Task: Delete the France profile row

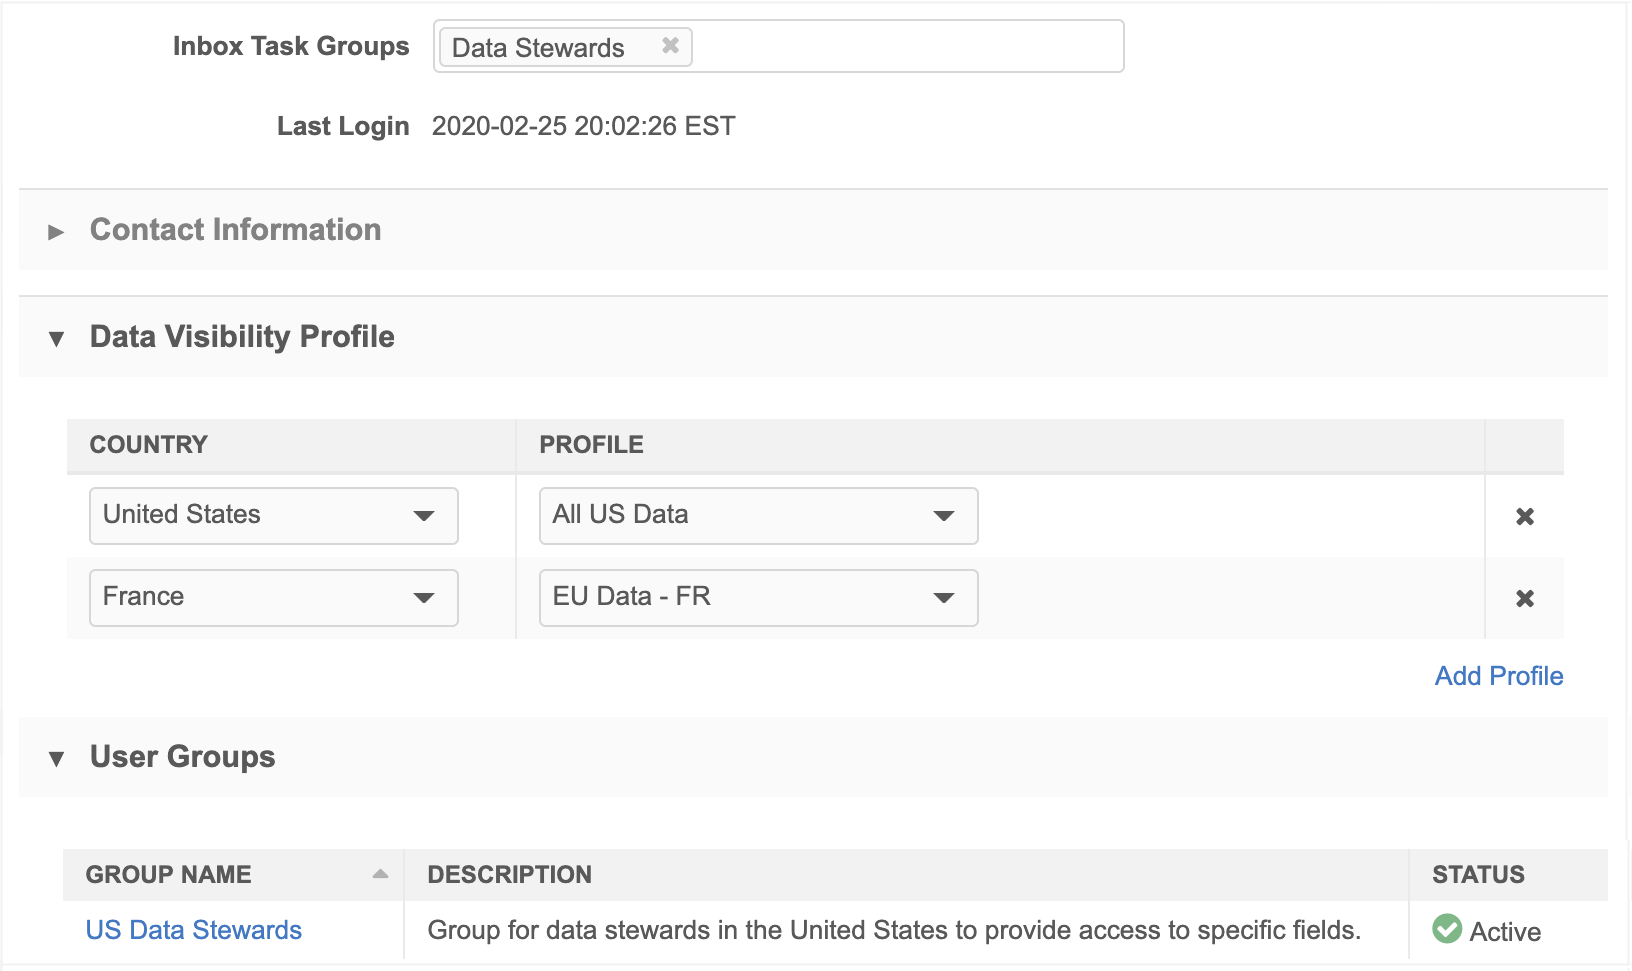Action: click(x=1524, y=598)
